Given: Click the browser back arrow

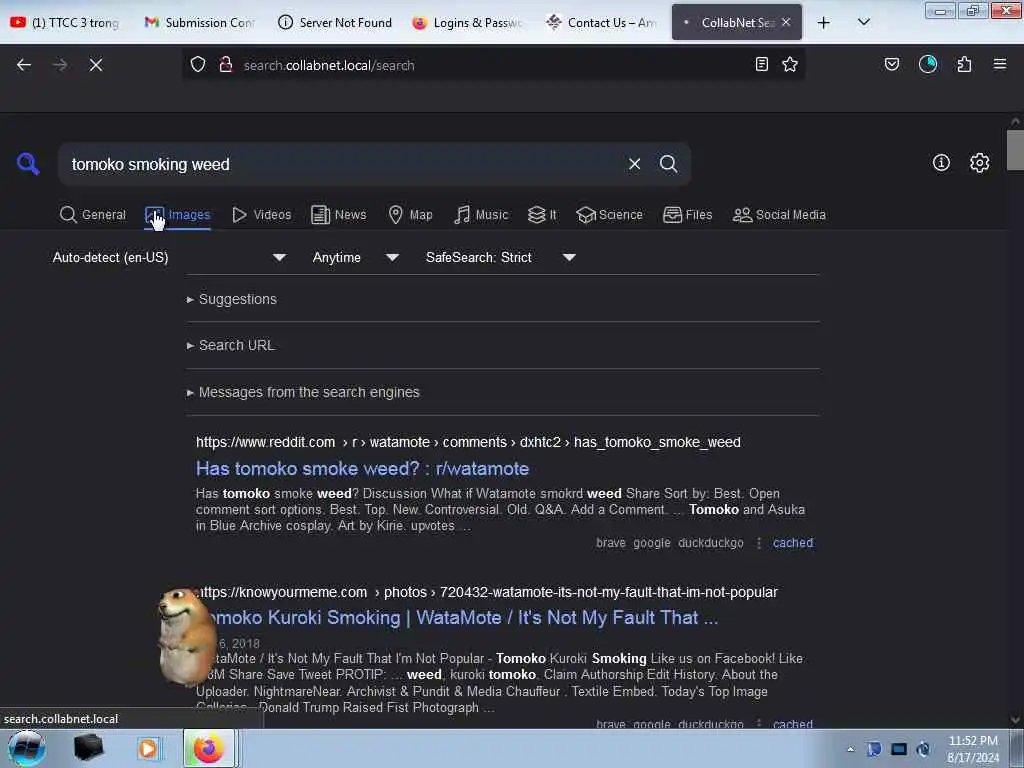Looking at the screenshot, I should 24,65.
